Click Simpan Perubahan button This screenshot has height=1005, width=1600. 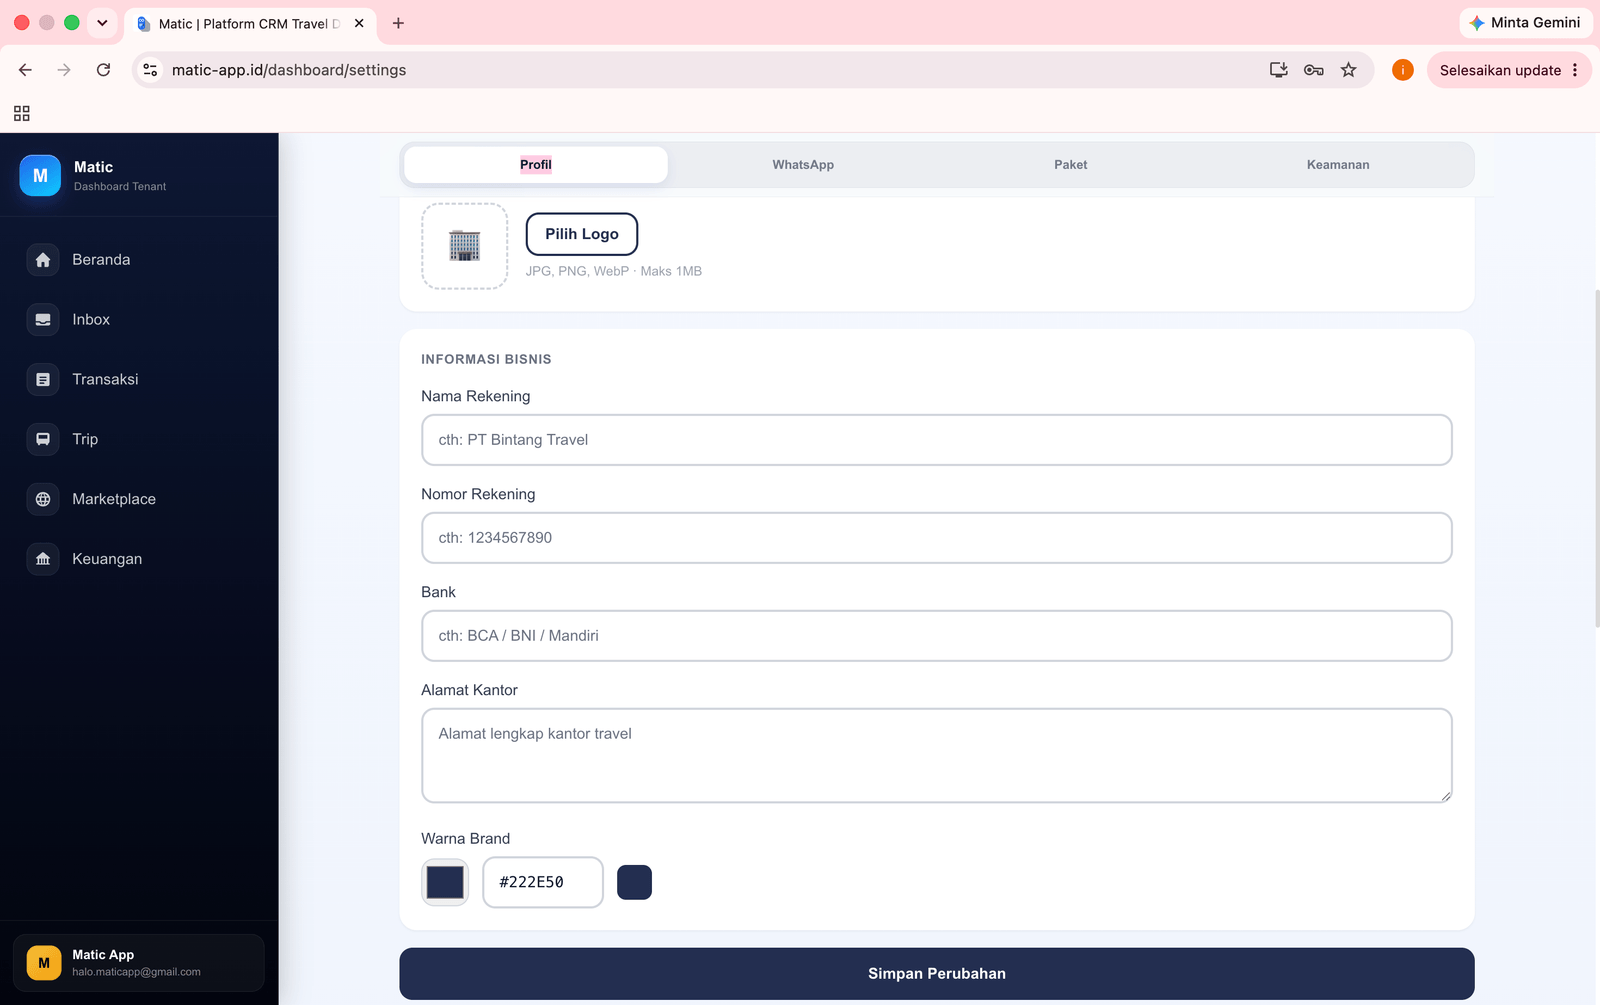point(937,974)
